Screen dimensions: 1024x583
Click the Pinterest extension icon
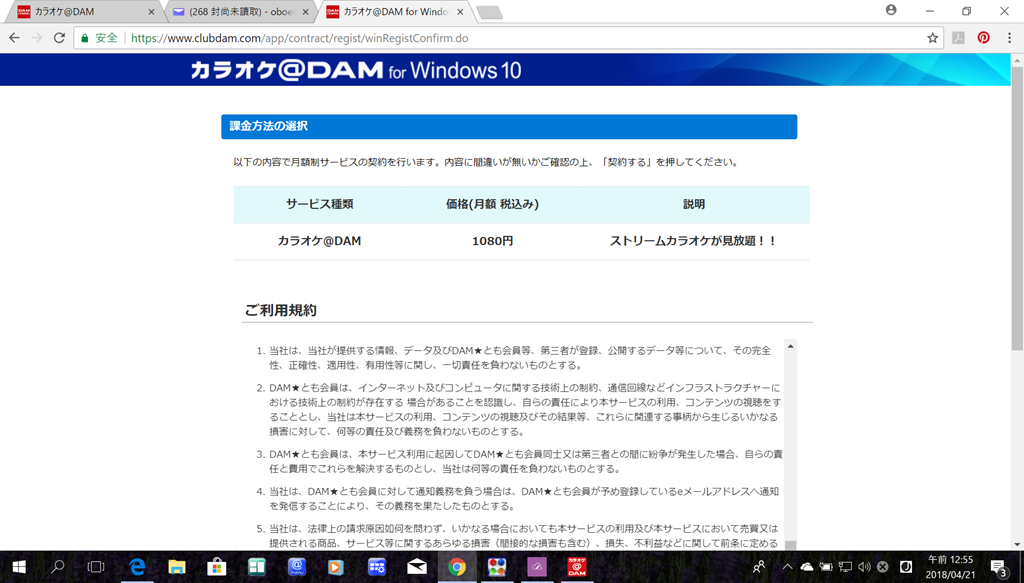pos(984,38)
